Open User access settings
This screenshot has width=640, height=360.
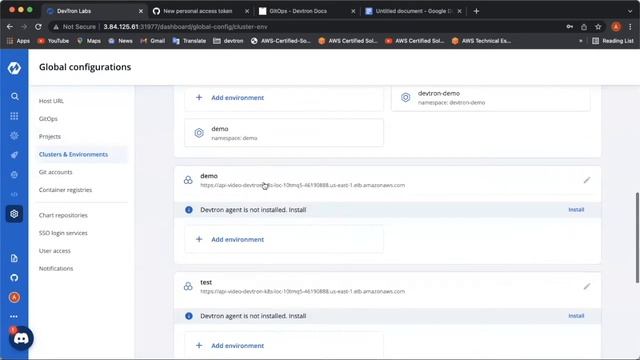(x=55, y=251)
